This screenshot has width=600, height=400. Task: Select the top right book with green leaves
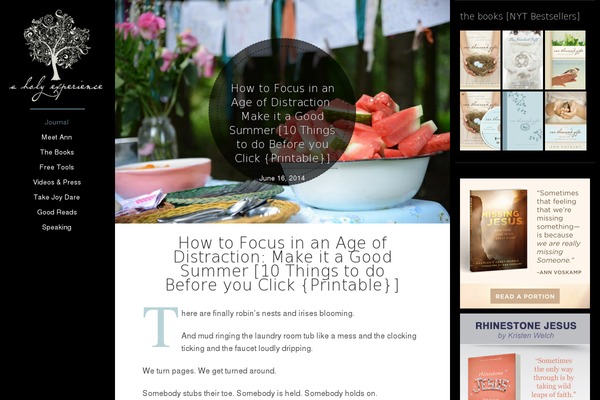(565, 60)
